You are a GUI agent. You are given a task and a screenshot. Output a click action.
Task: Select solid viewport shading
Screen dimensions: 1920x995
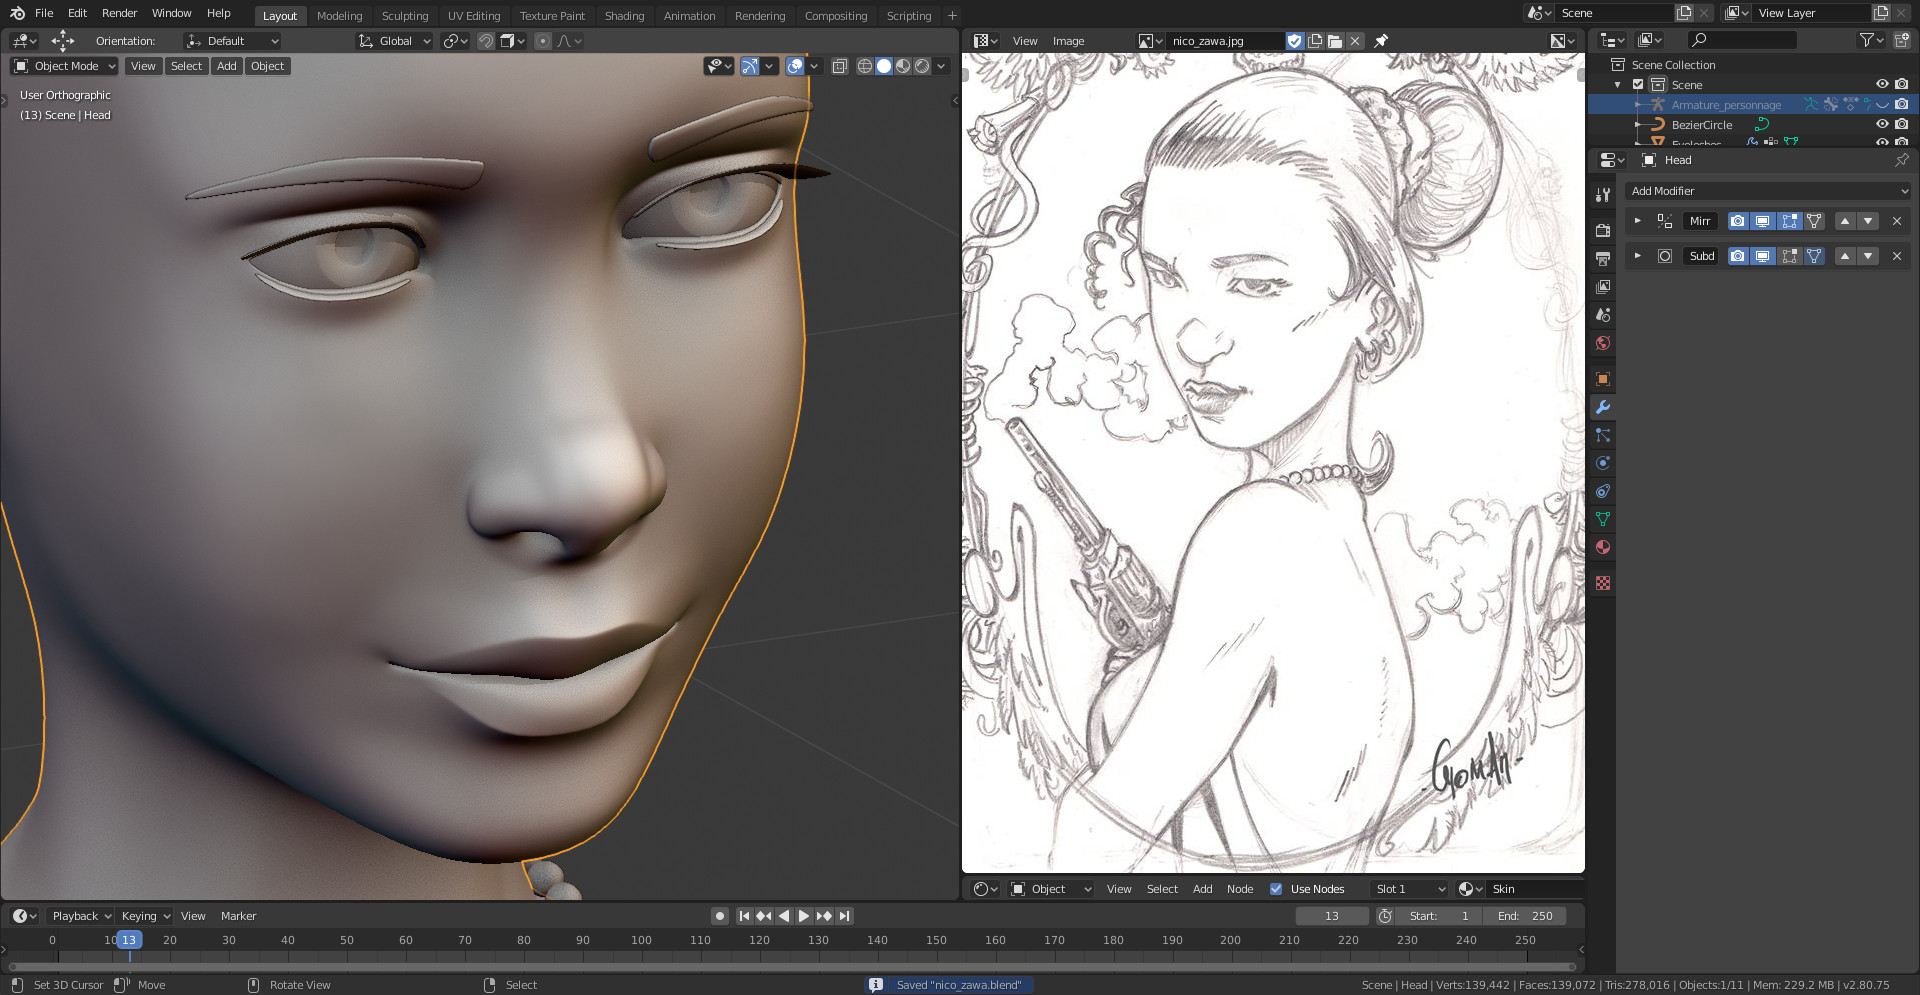tap(884, 66)
